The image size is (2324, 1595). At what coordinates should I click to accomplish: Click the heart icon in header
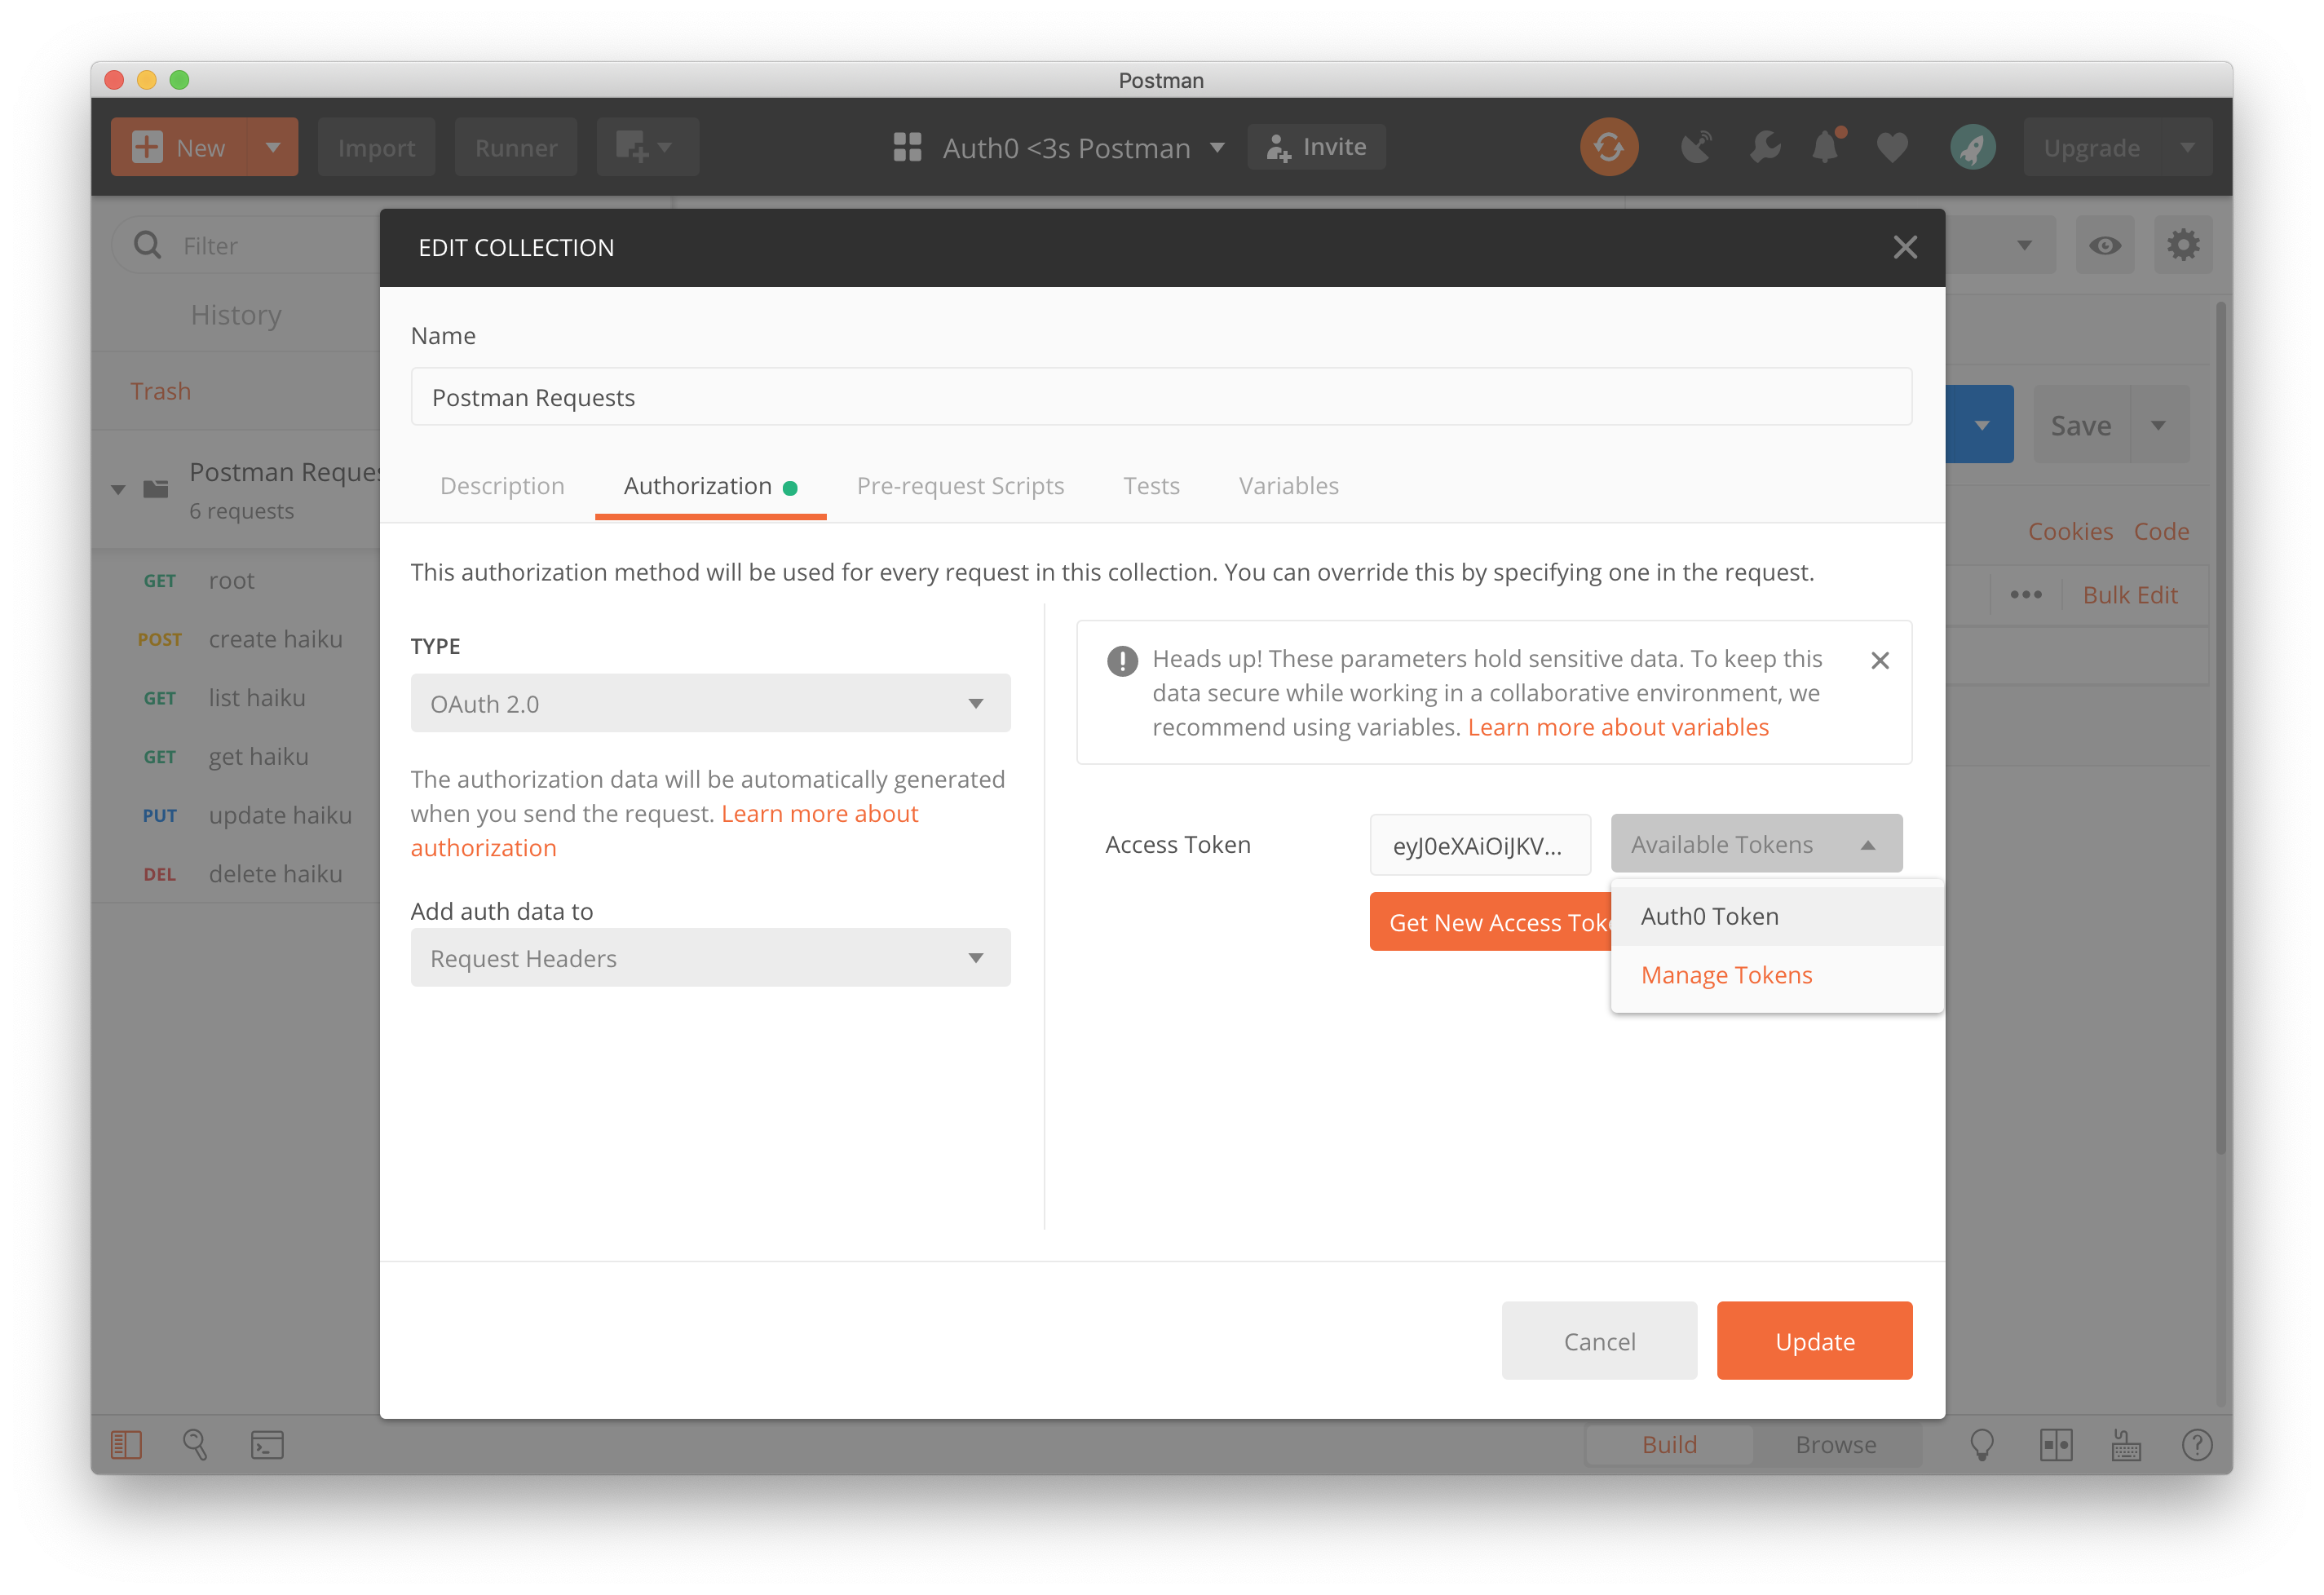pos(1891,147)
